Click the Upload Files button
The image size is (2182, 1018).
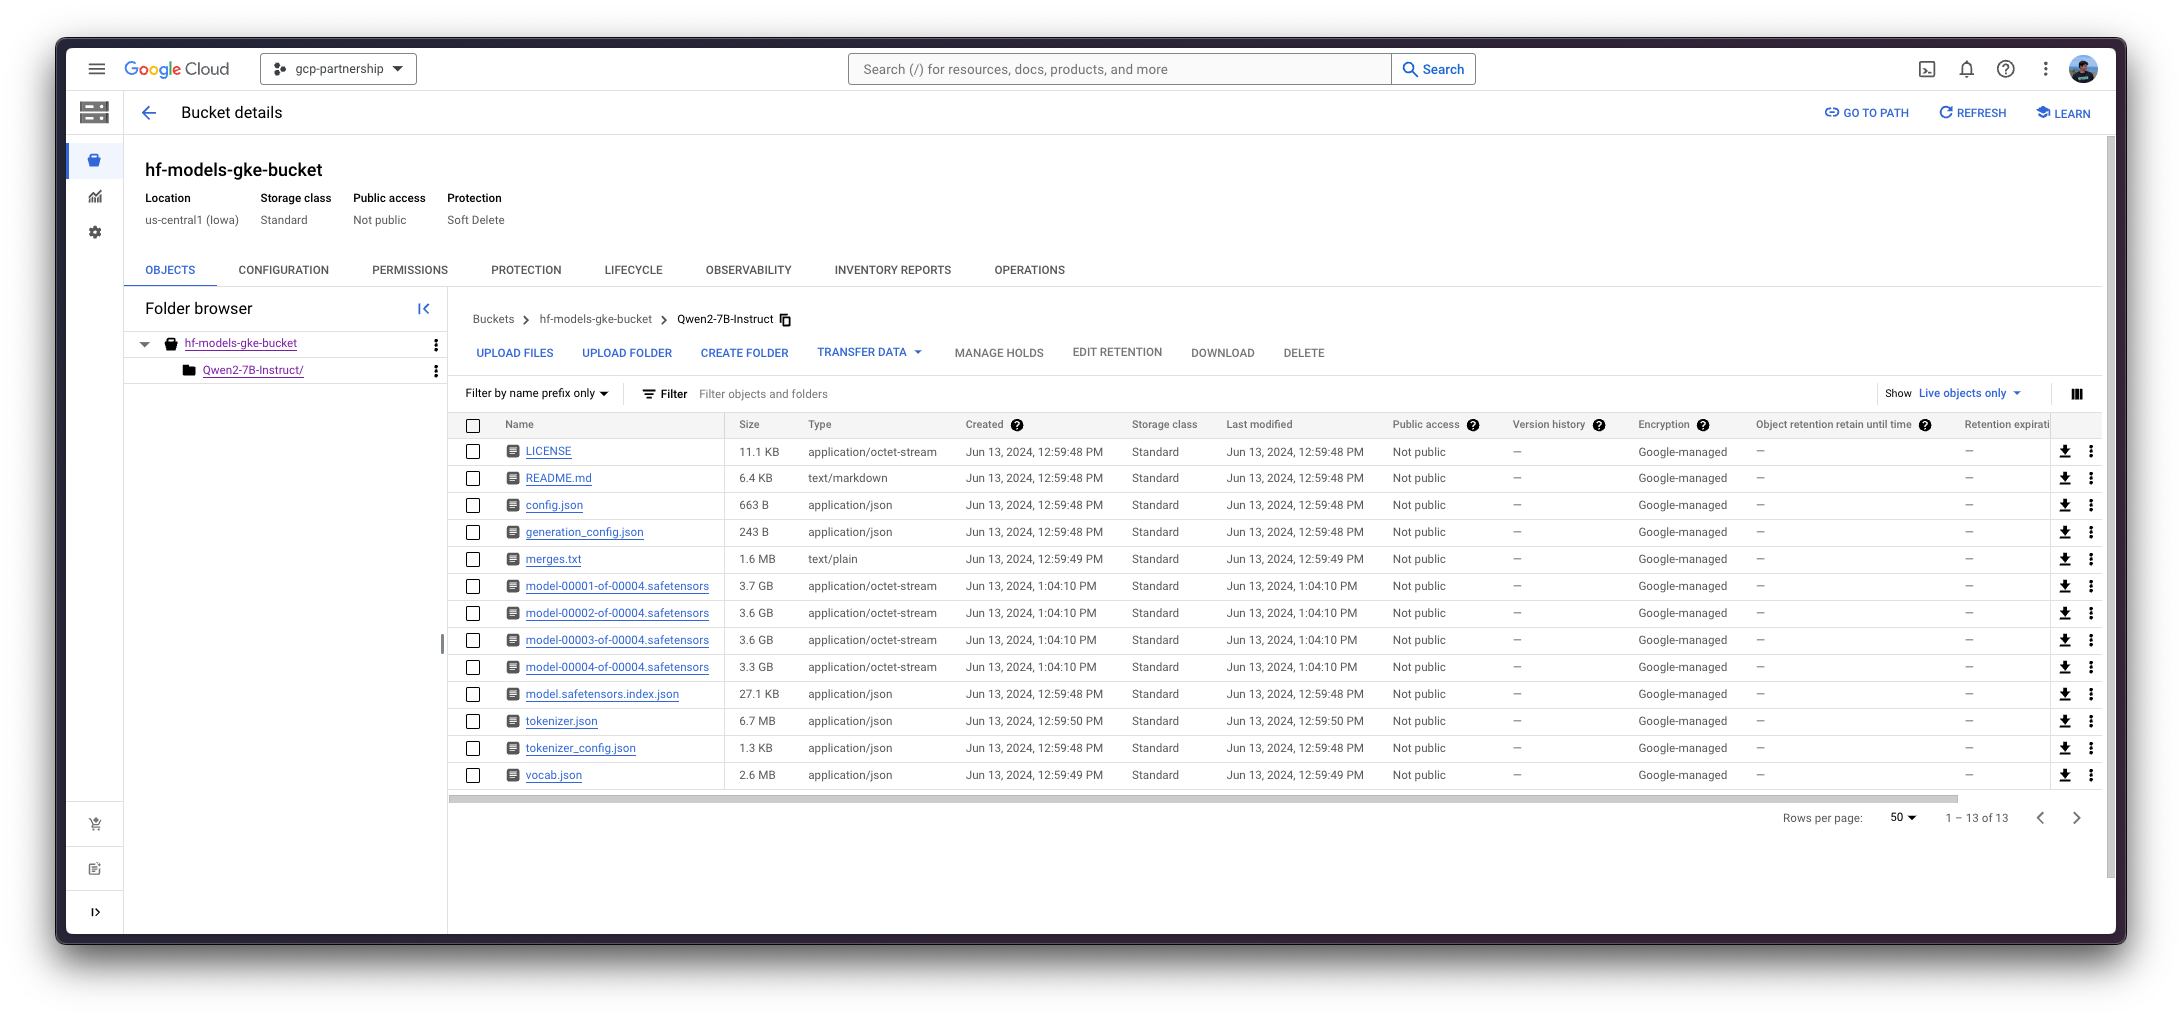[x=515, y=353]
